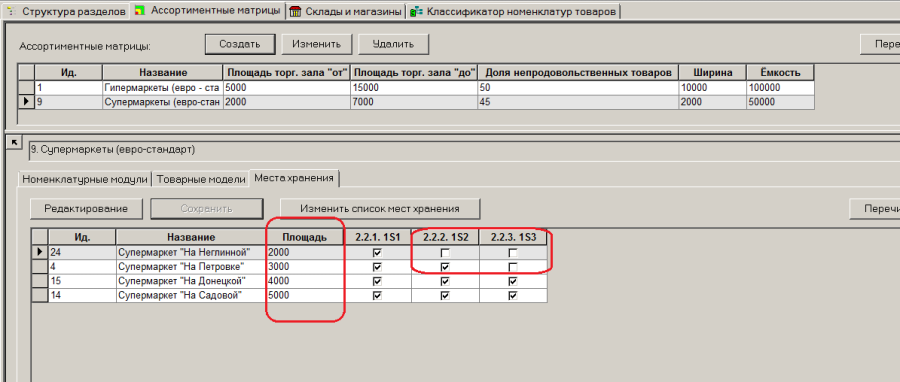Click the Id cell 15 in the storage grid
The width and height of the screenshot is (900, 382).
click(x=82, y=281)
